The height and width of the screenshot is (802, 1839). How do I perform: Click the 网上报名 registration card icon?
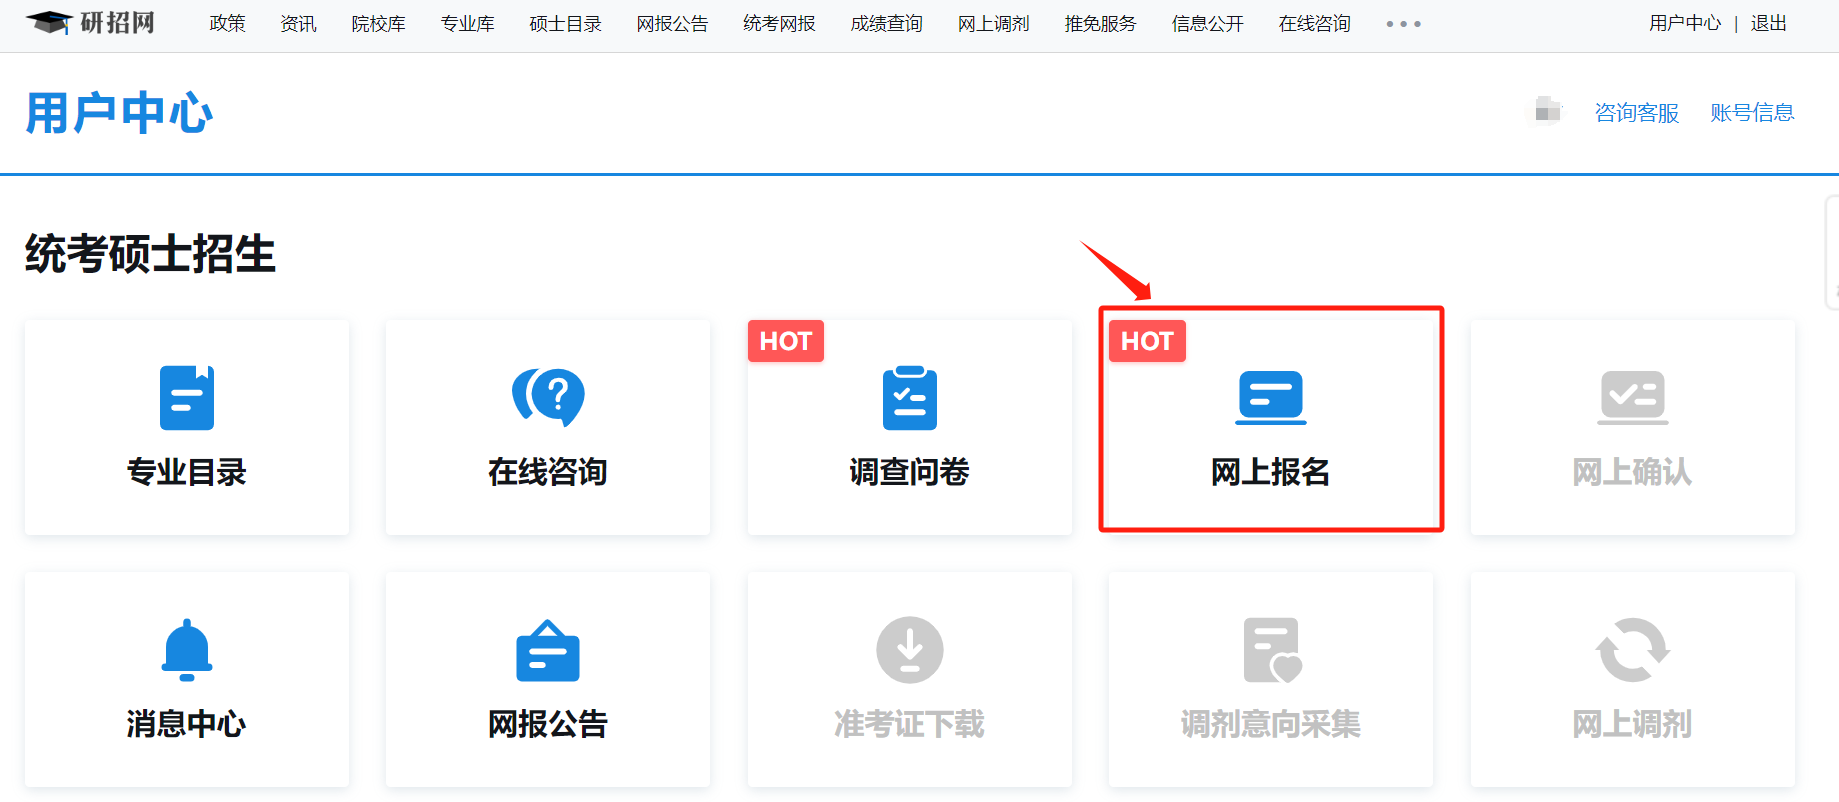pos(1270,397)
